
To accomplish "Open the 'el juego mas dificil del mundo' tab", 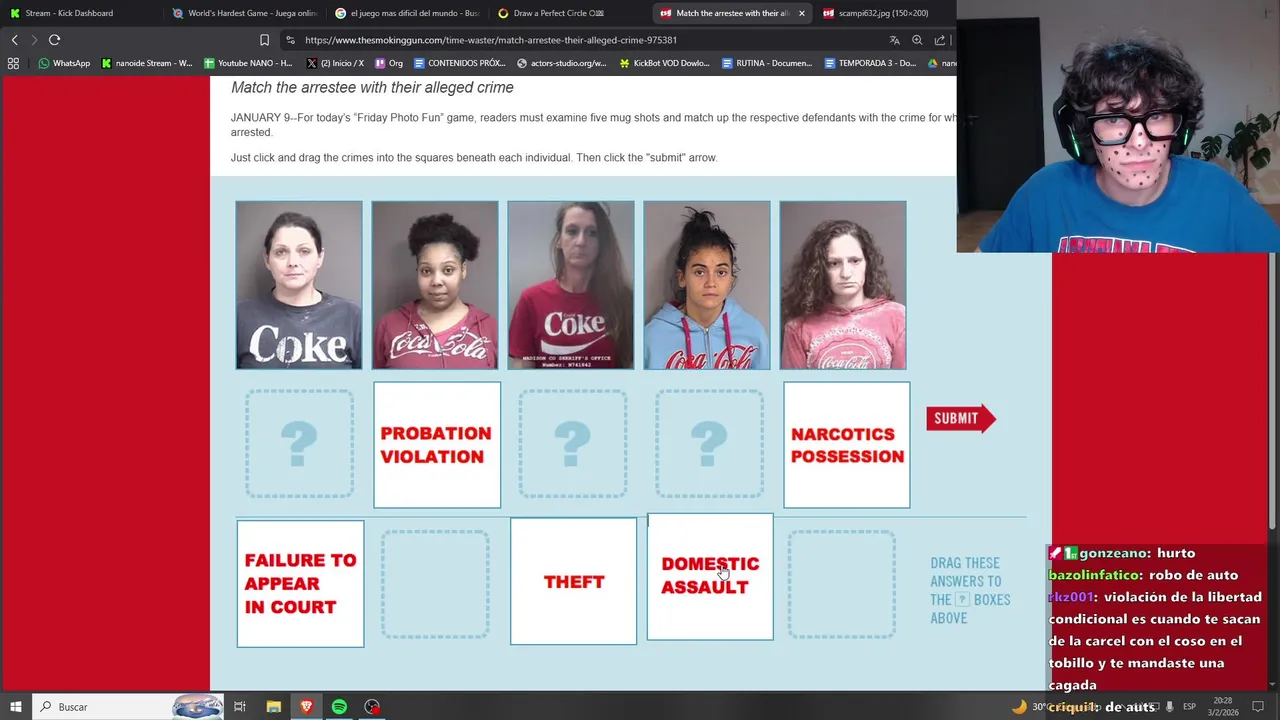I will (406, 13).
